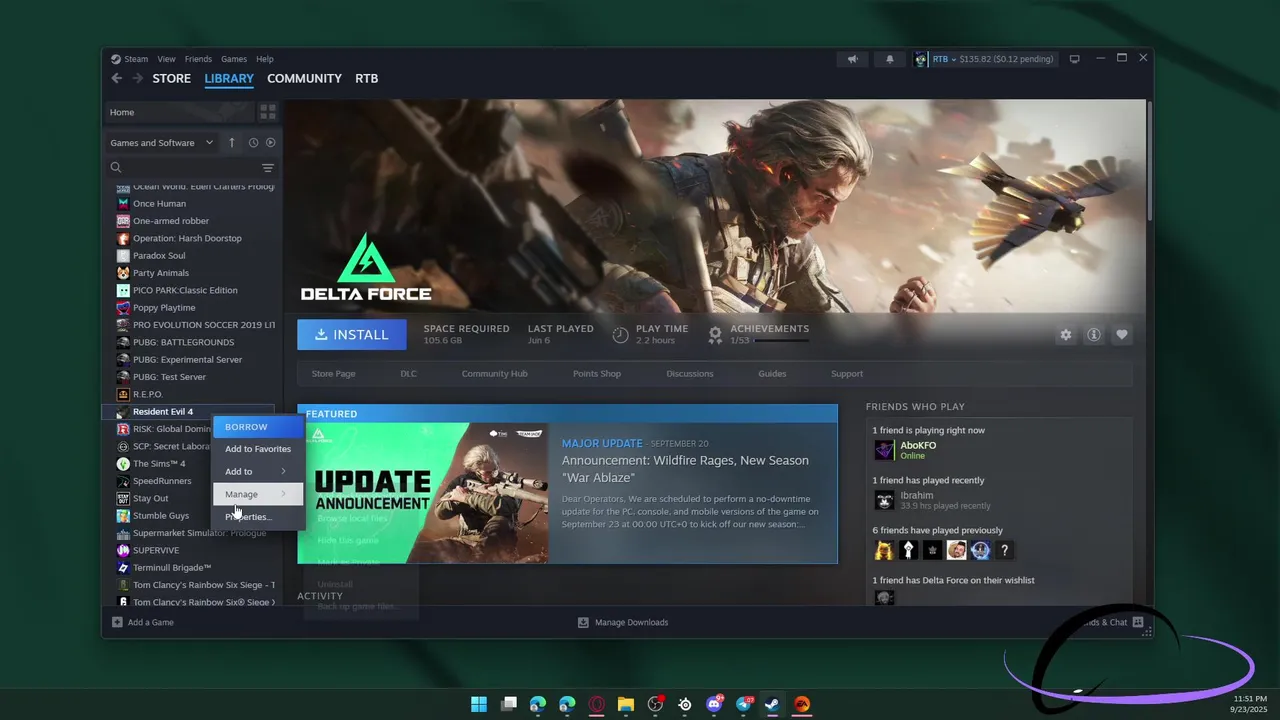Click the main page vertical scrollbar
The image size is (1280, 720).
(1148, 160)
